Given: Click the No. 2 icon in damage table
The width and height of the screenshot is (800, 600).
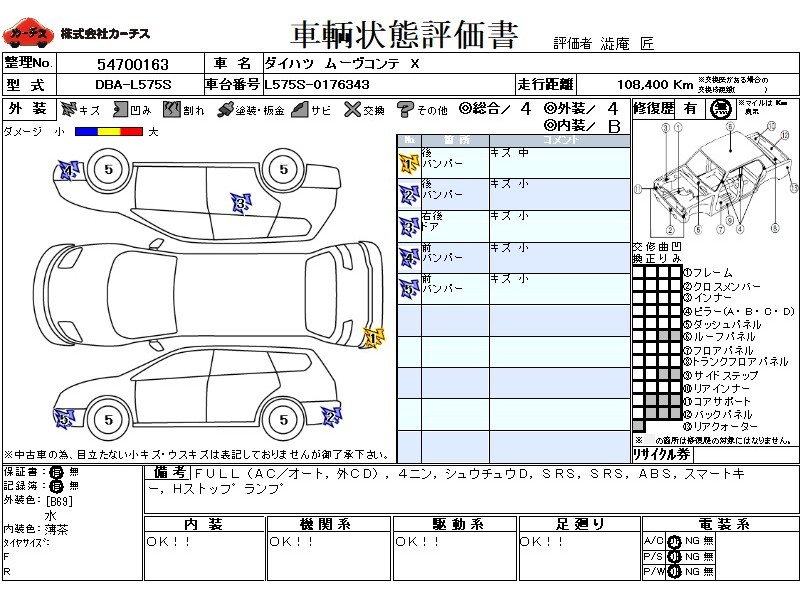Looking at the screenshot, I should point(409,195).
